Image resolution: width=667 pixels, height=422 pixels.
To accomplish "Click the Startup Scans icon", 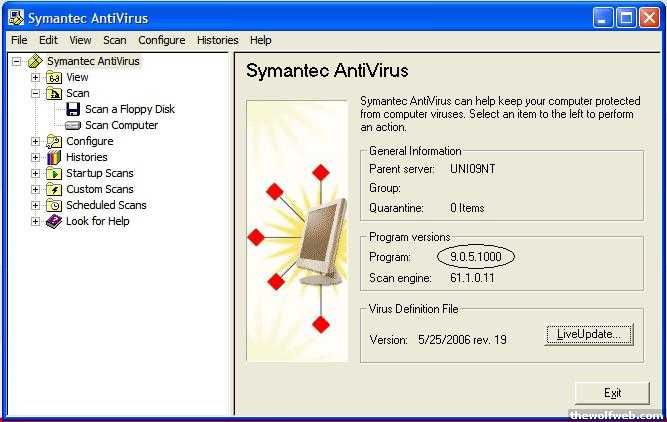I will (x=54, y=173).
